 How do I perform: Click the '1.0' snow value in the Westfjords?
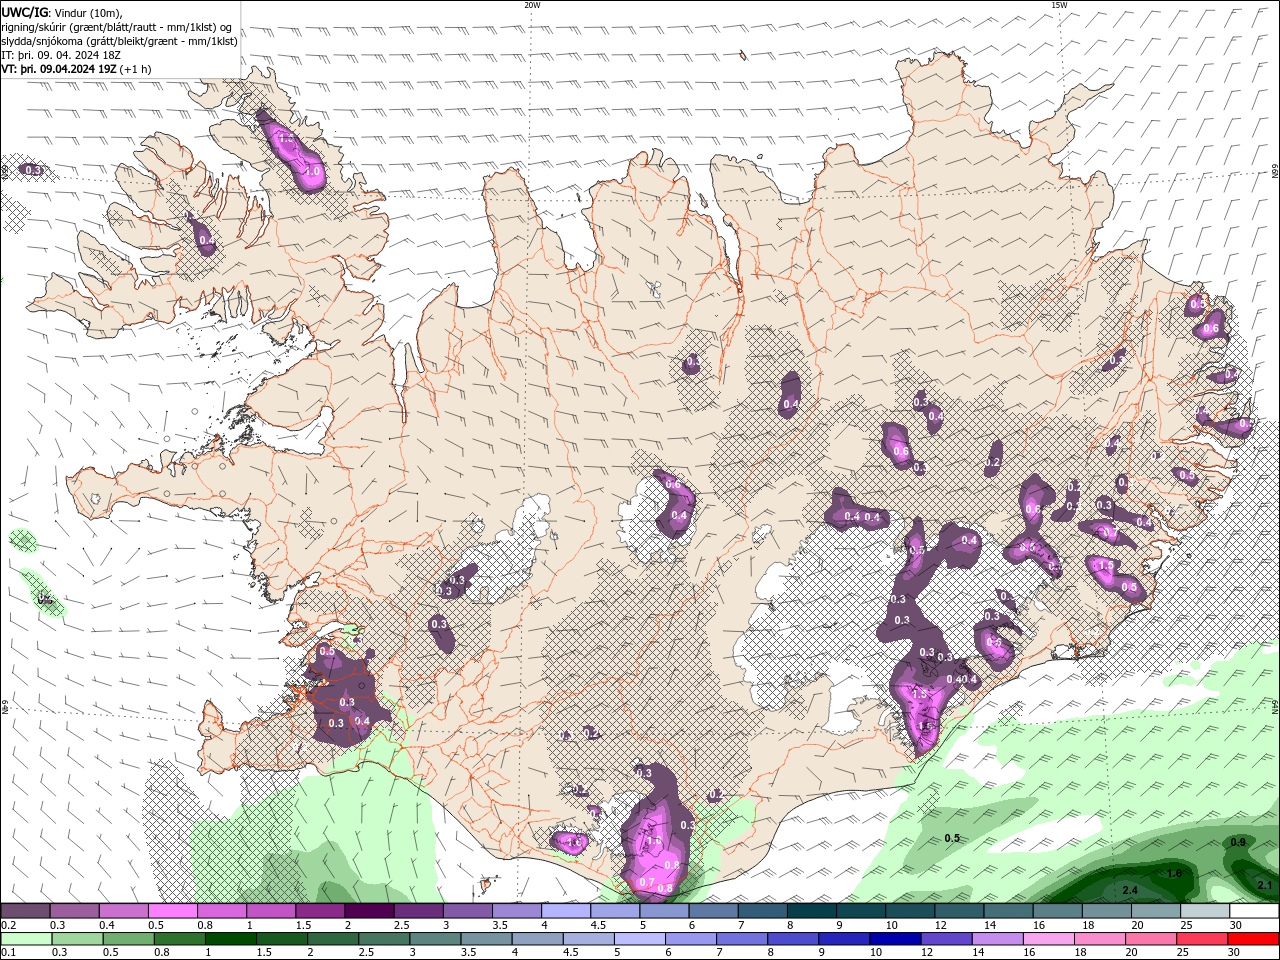coord(312,172)
